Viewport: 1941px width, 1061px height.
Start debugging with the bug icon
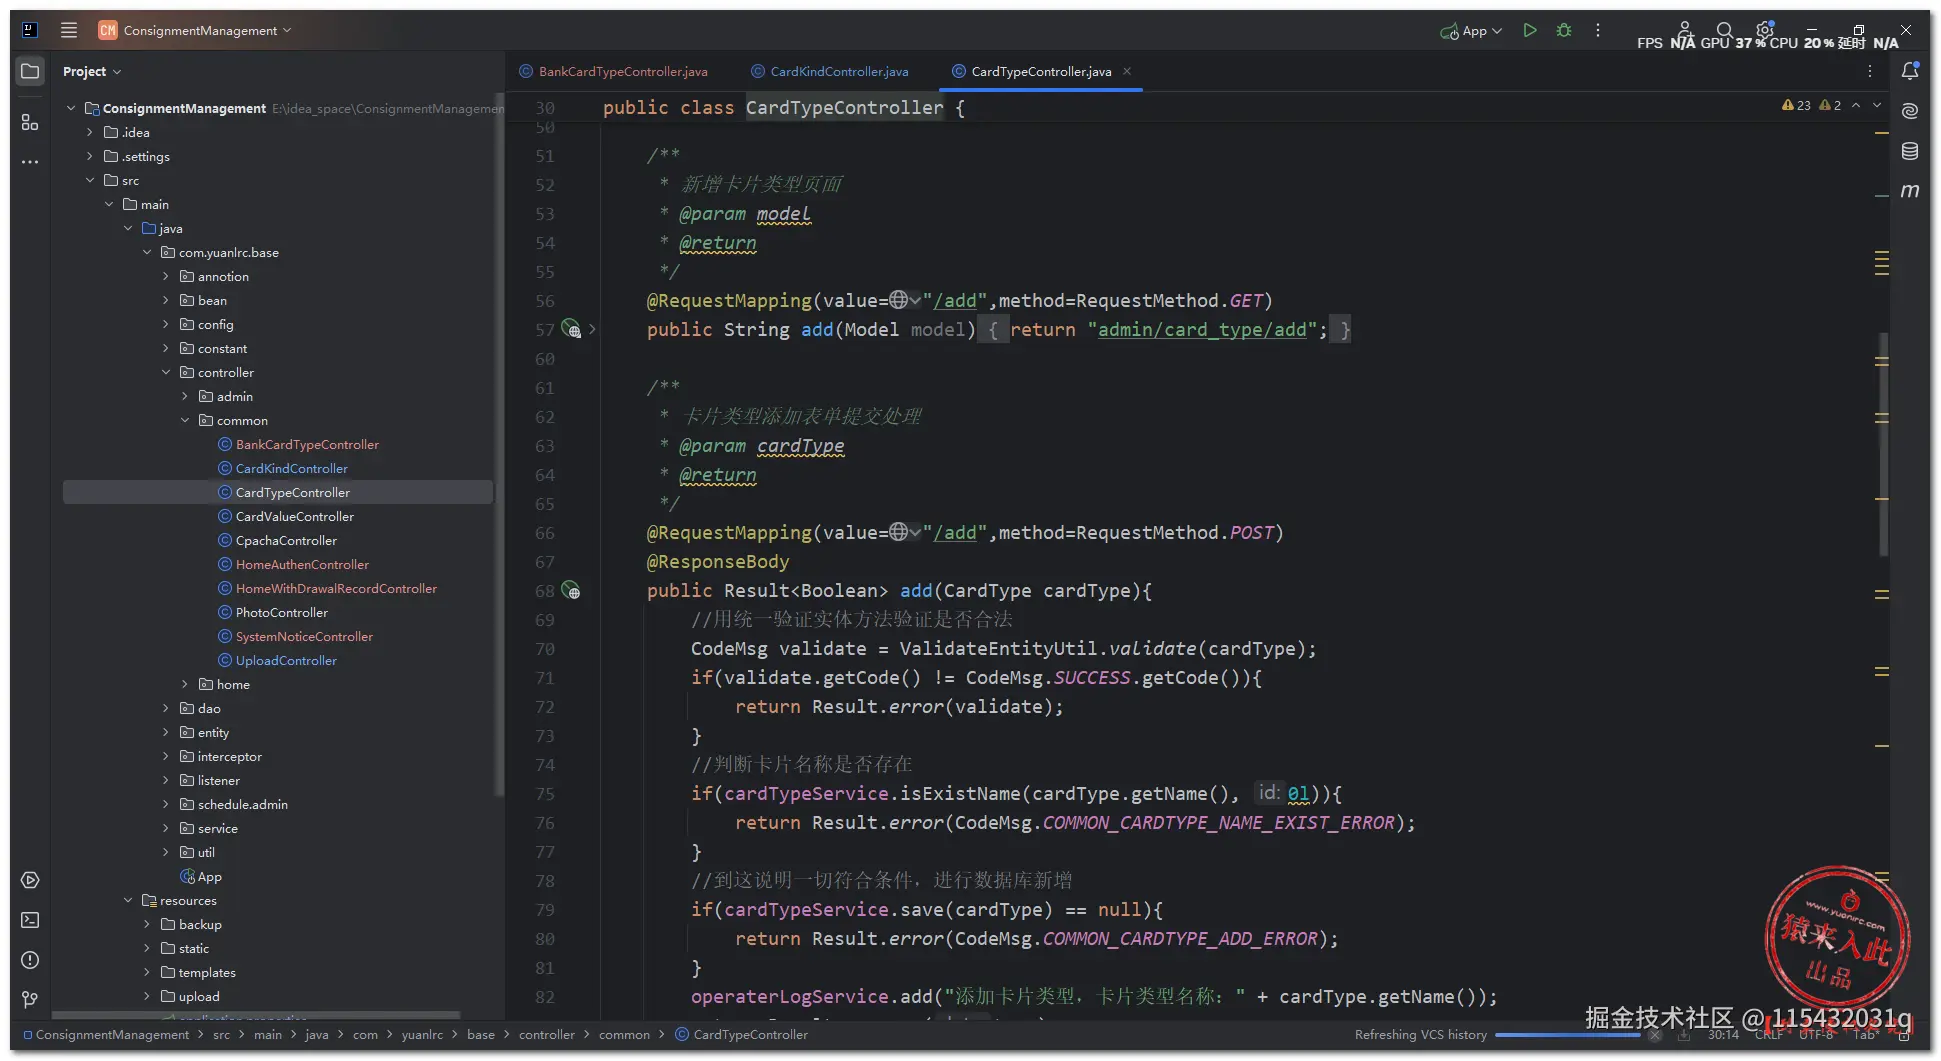[x=1564, y=30]
